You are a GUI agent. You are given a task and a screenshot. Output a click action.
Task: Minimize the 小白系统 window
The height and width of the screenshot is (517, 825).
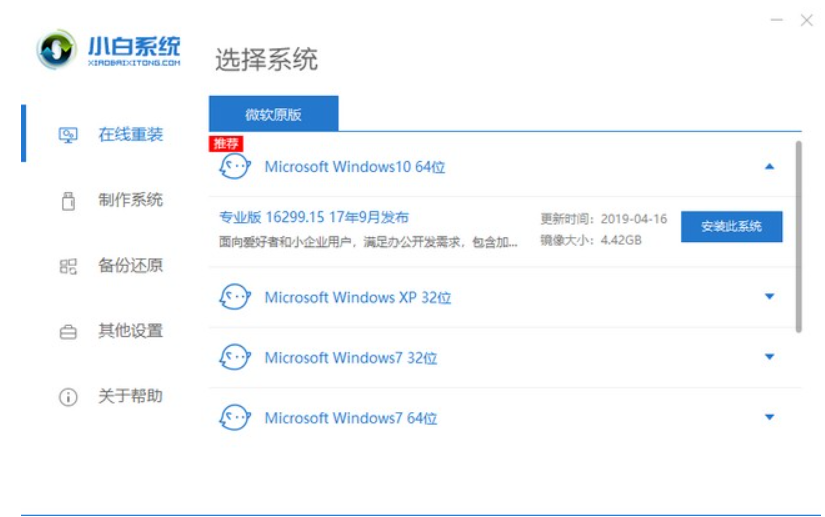[777, 20]
